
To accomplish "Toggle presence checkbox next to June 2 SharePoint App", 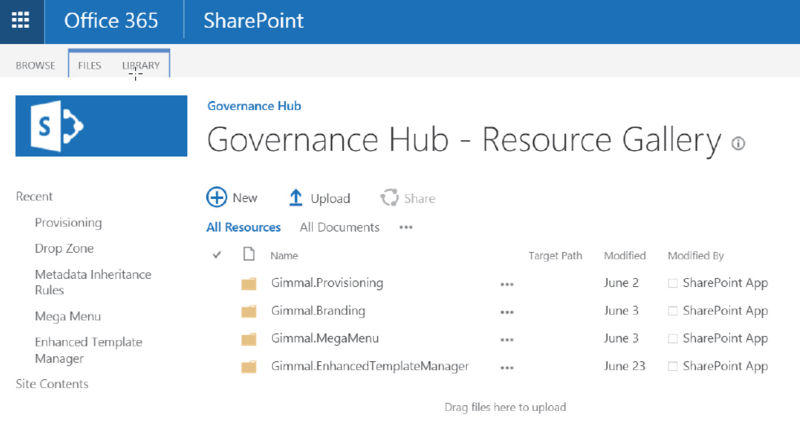I will click(x=673, y=283).
